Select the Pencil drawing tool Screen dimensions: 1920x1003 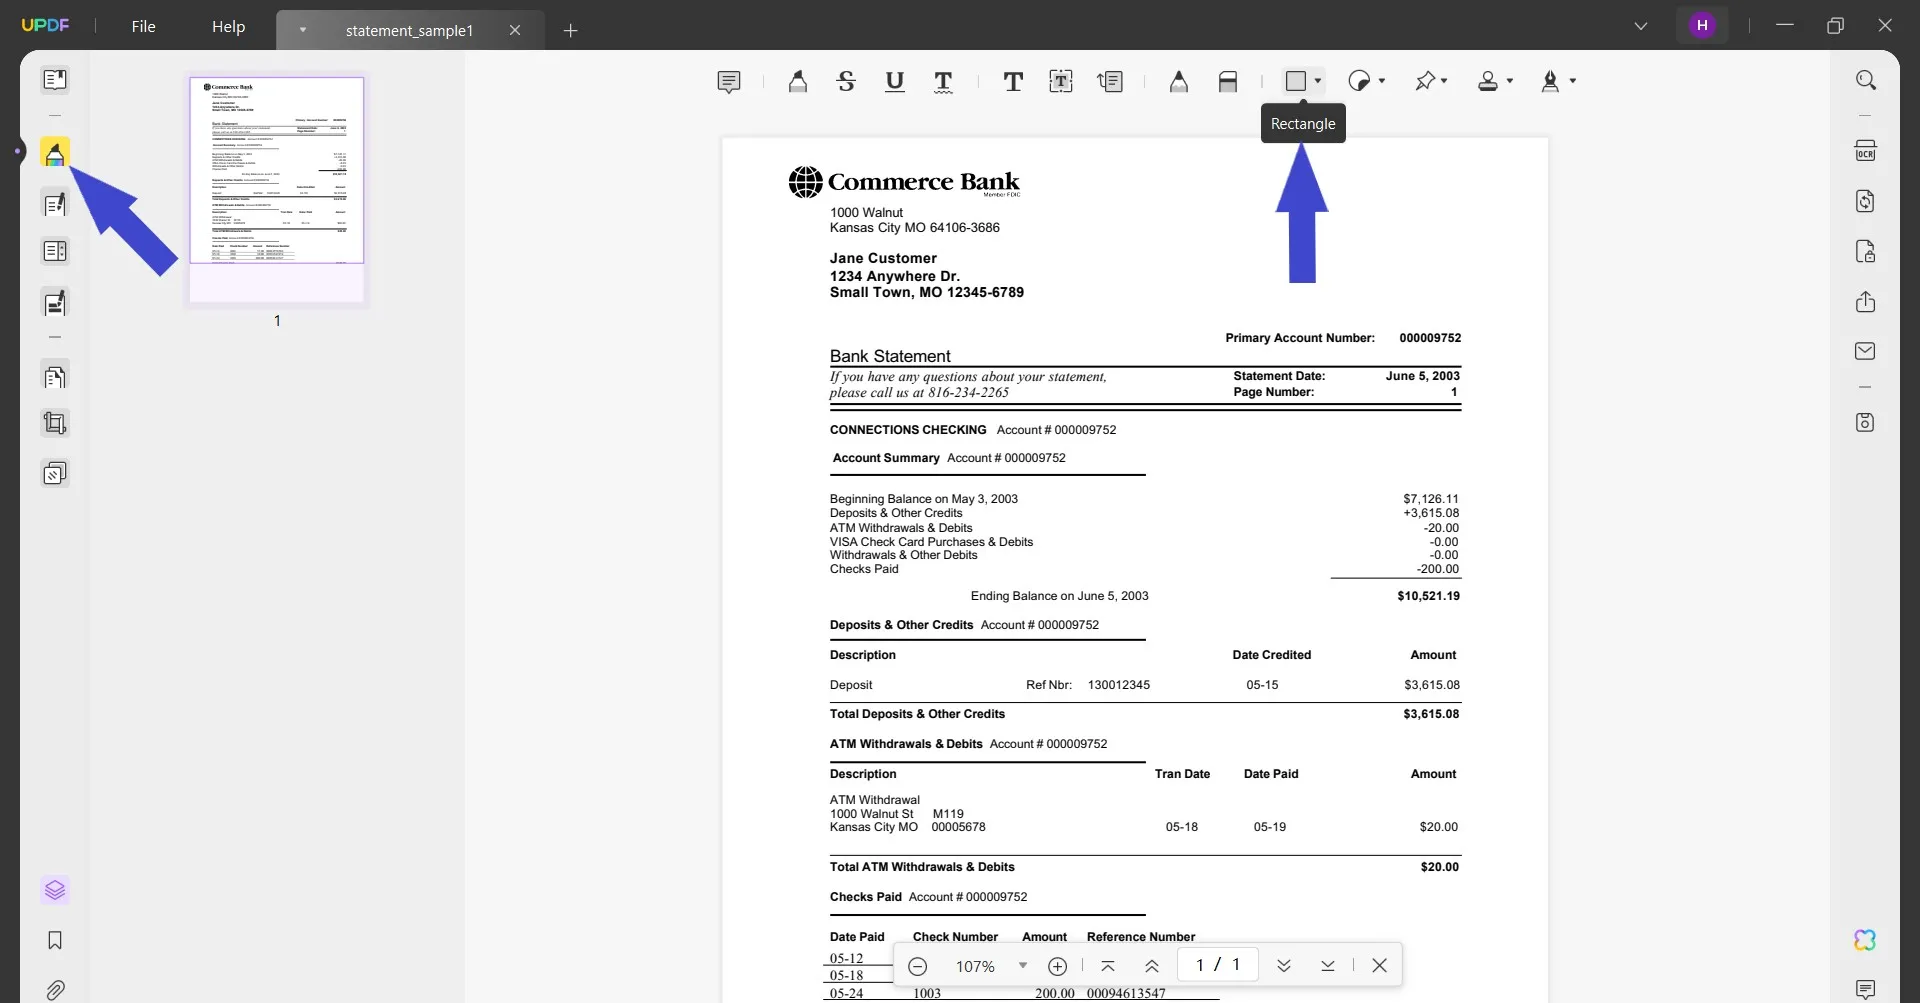[x=1179, y=82]
